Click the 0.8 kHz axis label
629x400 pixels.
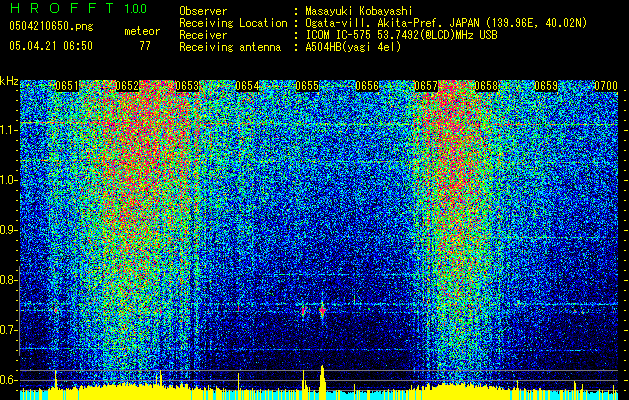tap(9, 280)
